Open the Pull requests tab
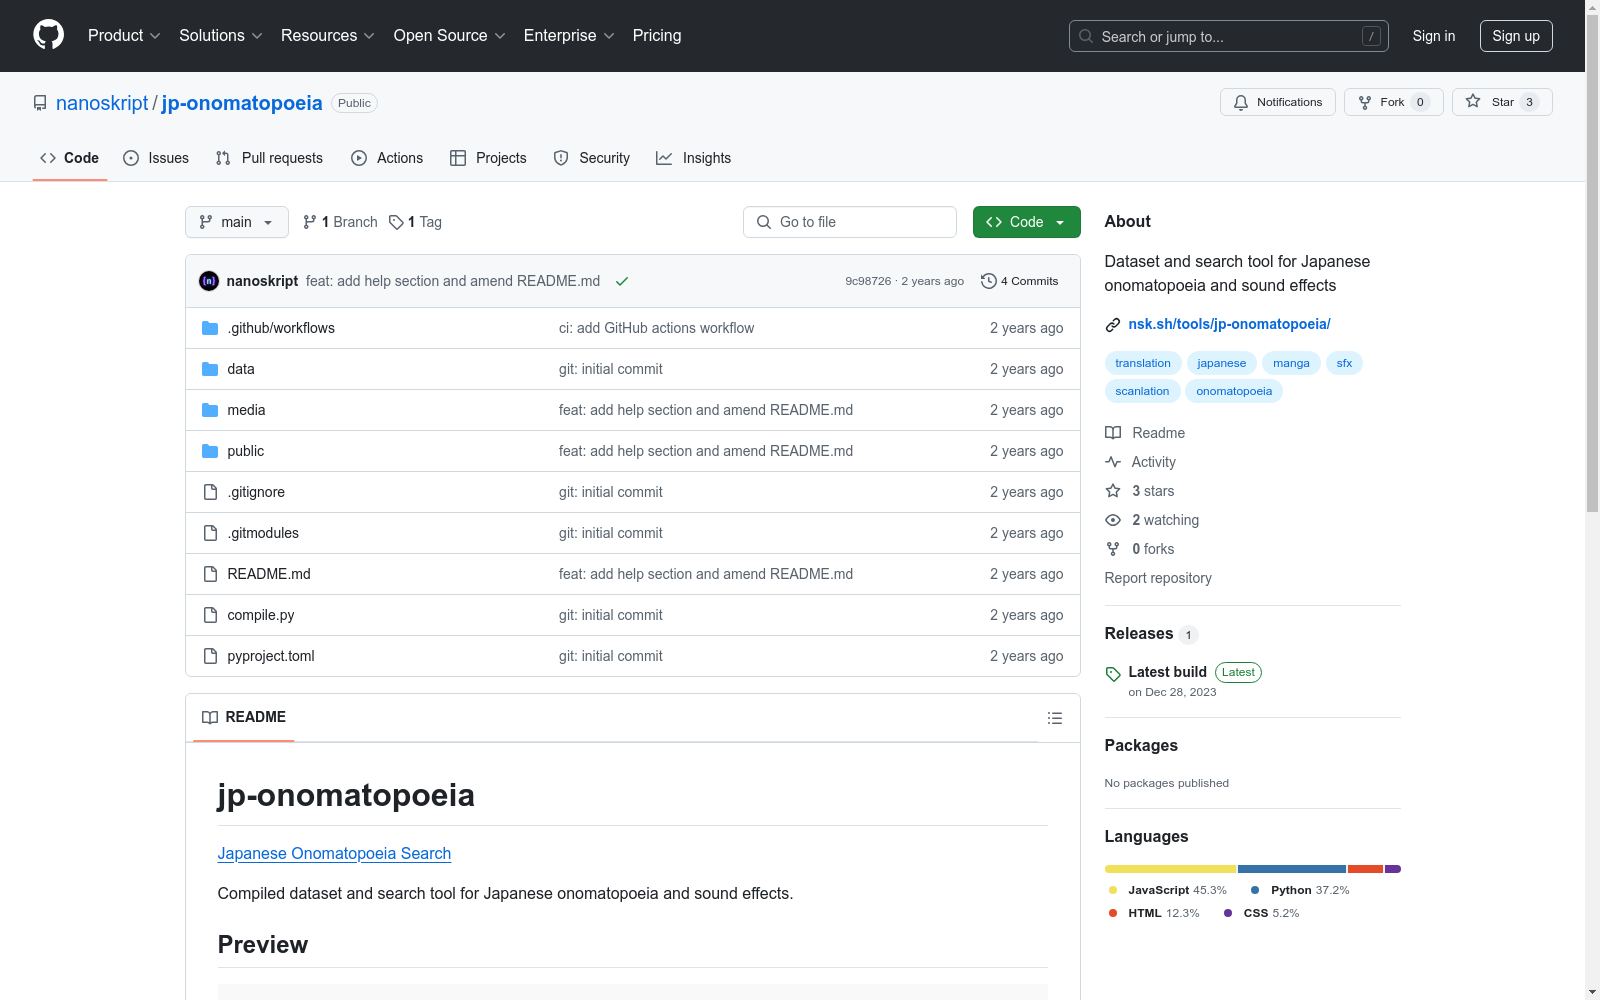The image size is (1600, 1000). coord(269,158)
